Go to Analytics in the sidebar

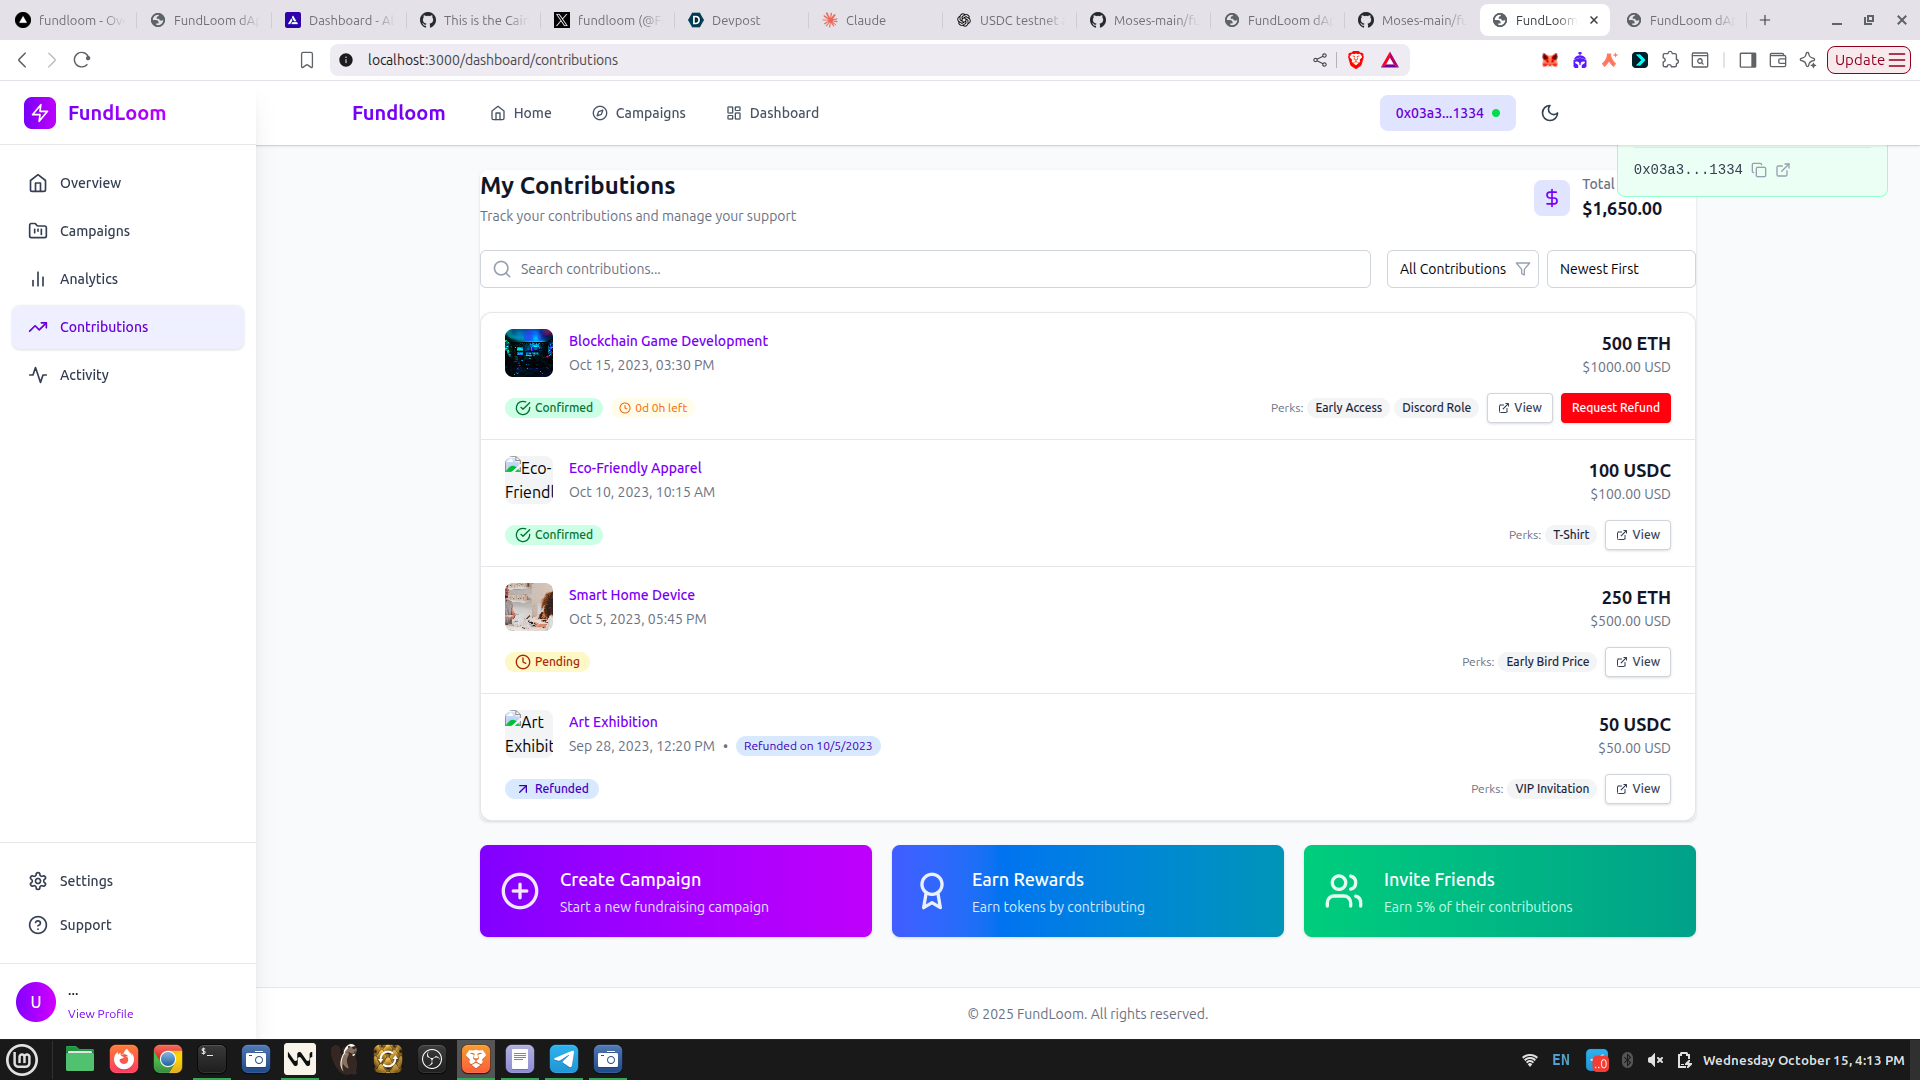(88, 279)
